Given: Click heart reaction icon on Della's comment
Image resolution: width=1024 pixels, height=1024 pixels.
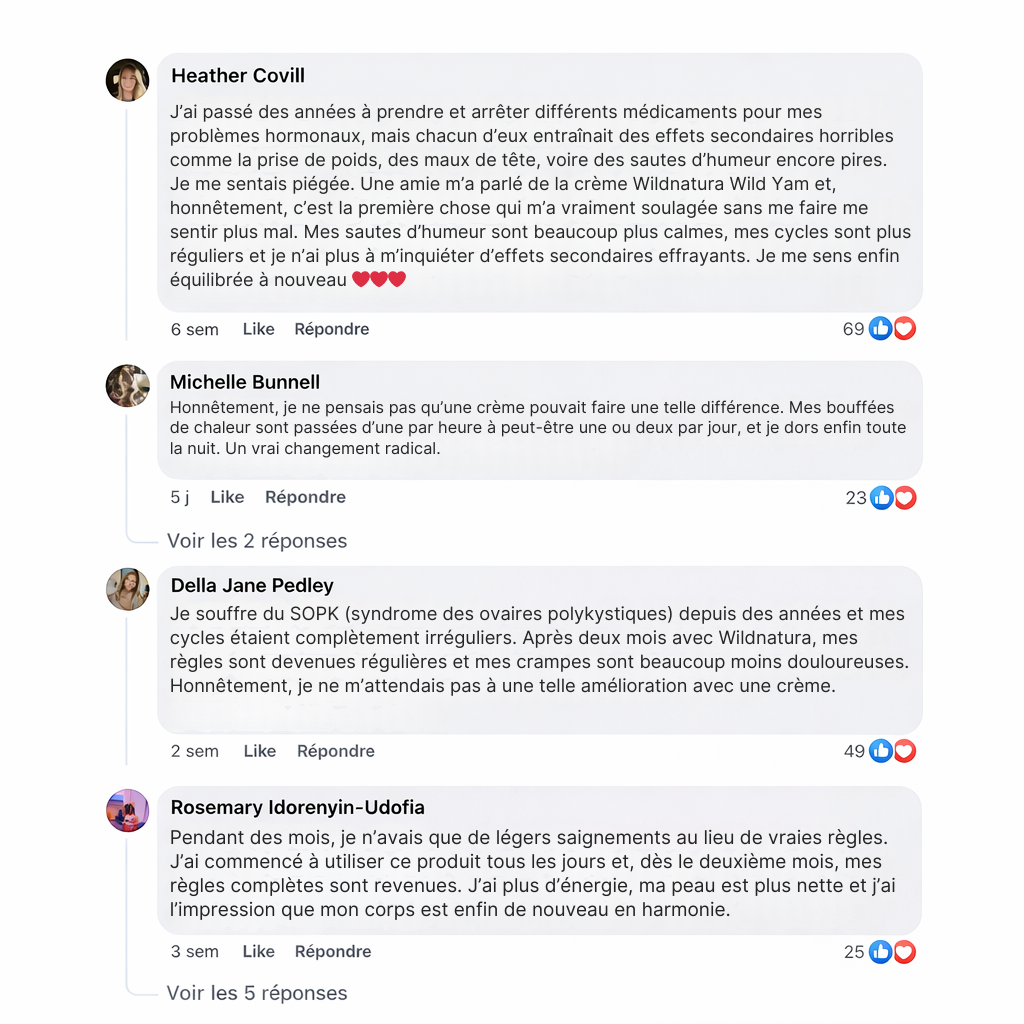Looking at the screenshot, I should (x=904, y=751).
